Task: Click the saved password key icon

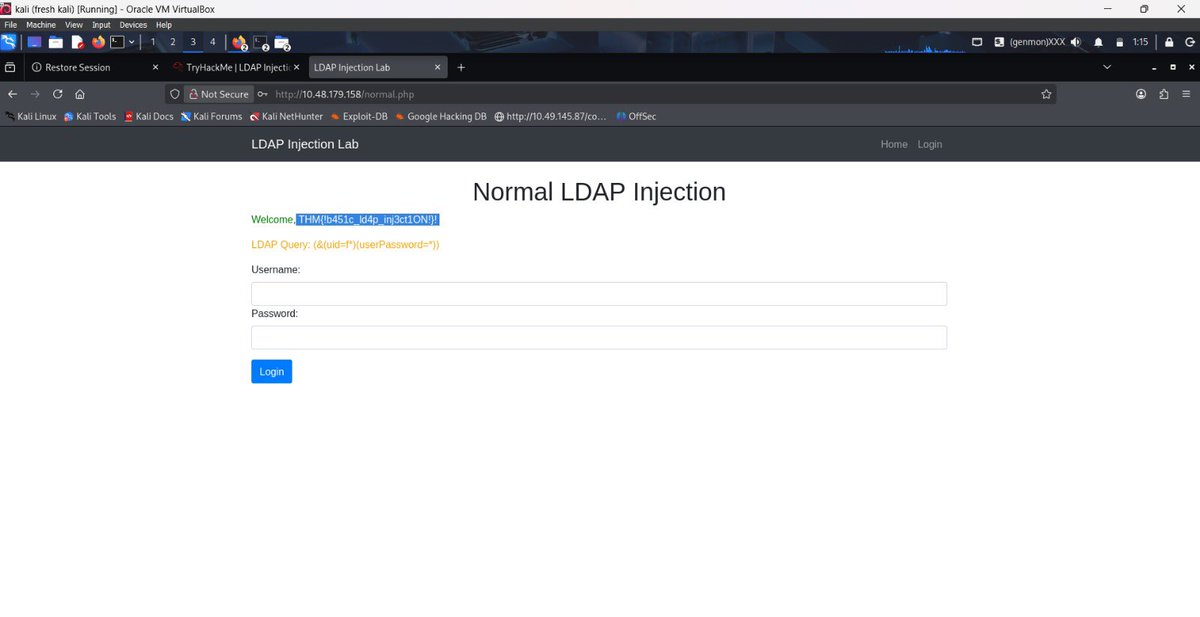Action: click(263, 94)
